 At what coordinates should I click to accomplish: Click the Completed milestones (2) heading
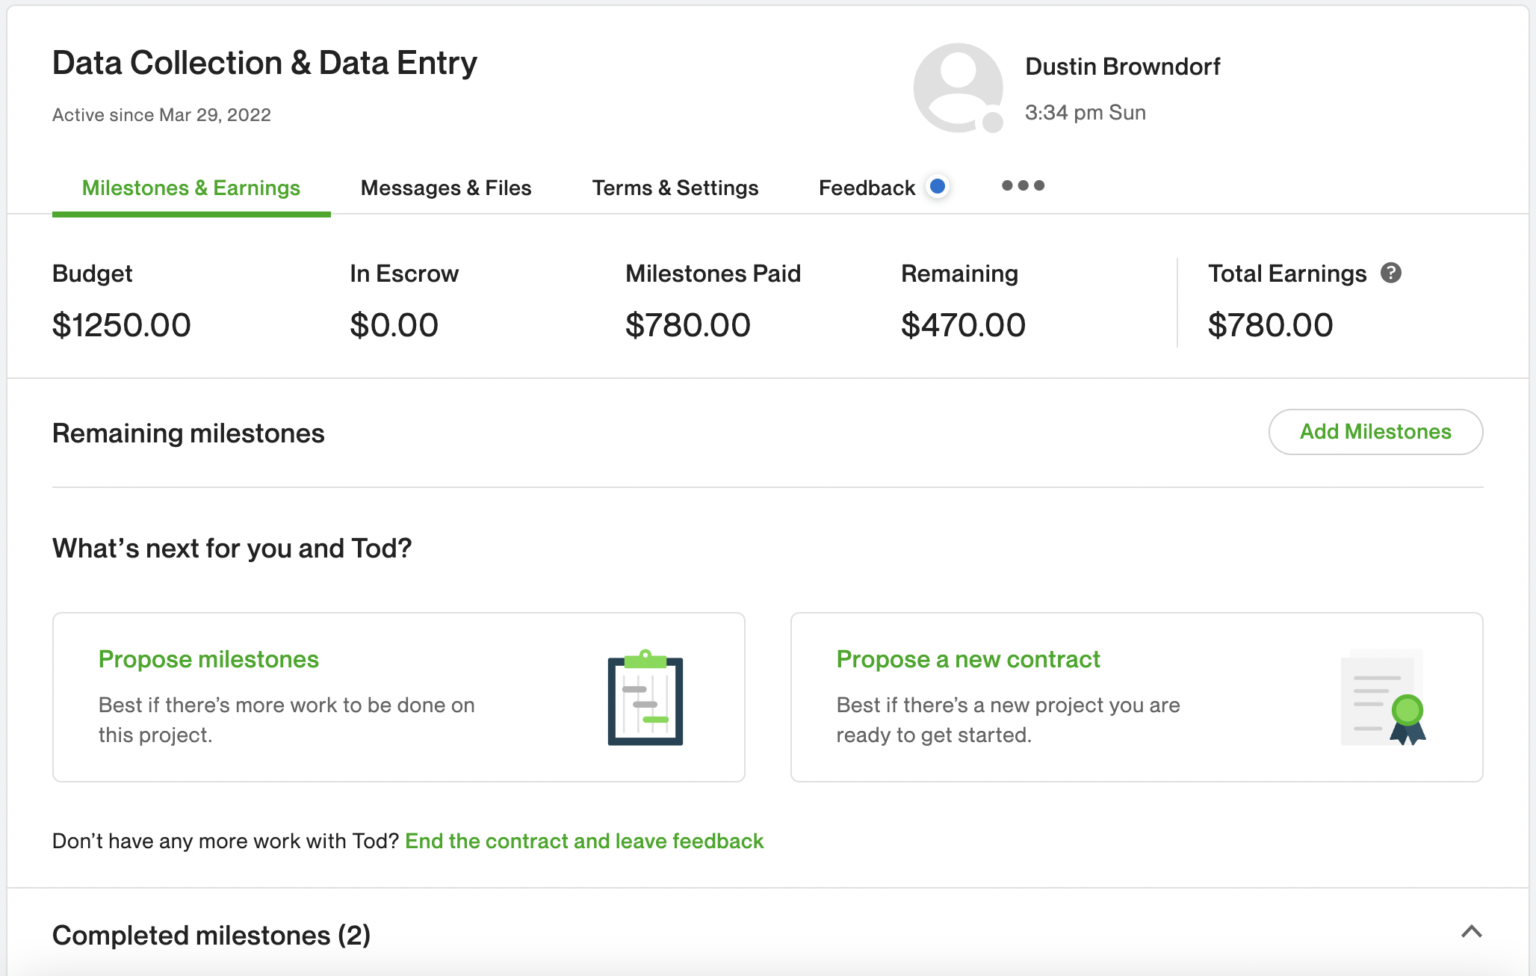(x=211, y=935)
